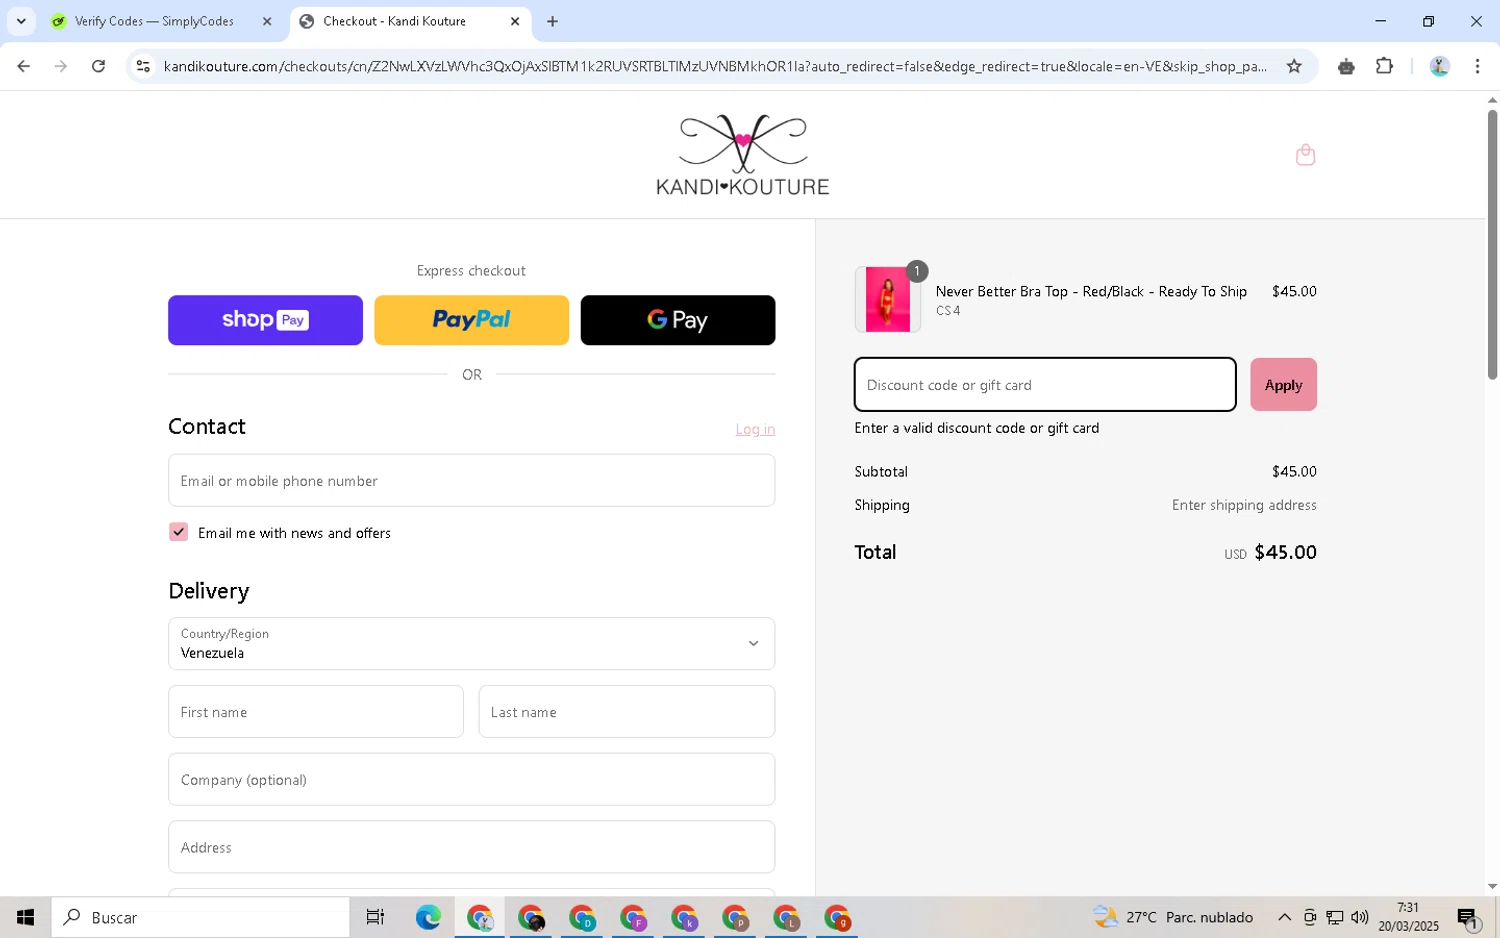
Task: Expand the Country/Region dropdown
Action: coord(471,643)
